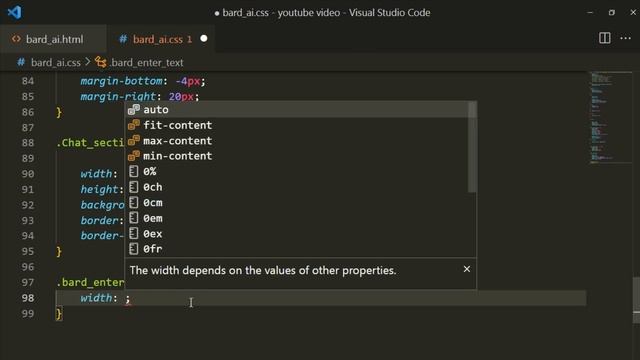
Task: Click .bard_enter_text breadcrumb symbol
Action: pos(147,62)
